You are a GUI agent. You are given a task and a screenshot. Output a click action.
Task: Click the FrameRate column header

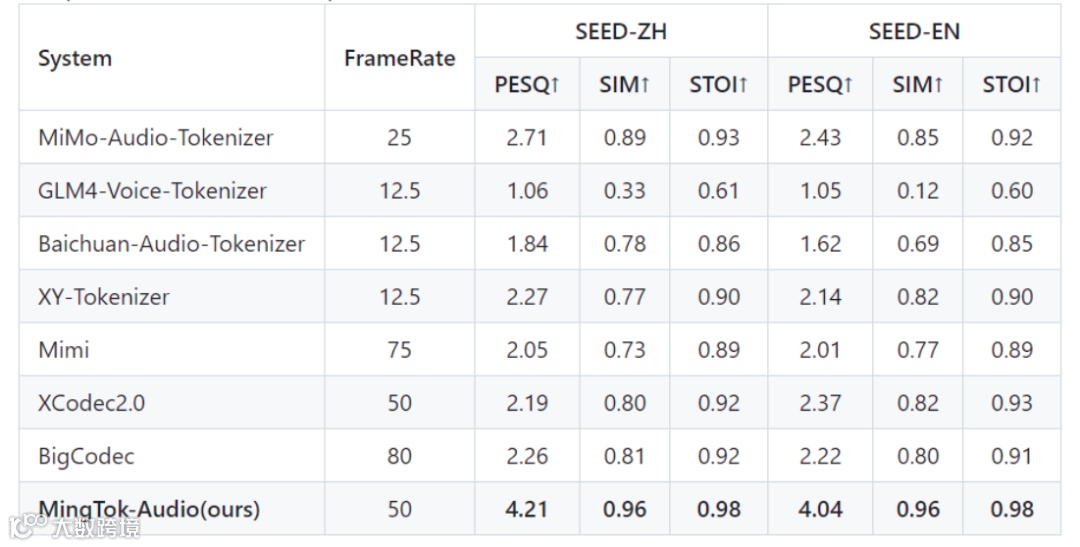coord(399,58)
